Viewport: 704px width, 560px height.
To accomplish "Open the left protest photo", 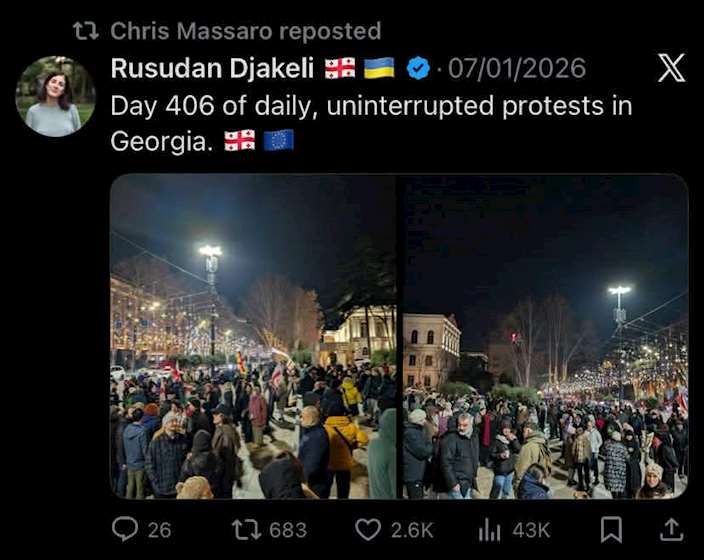I will click(x=253, y=336).
